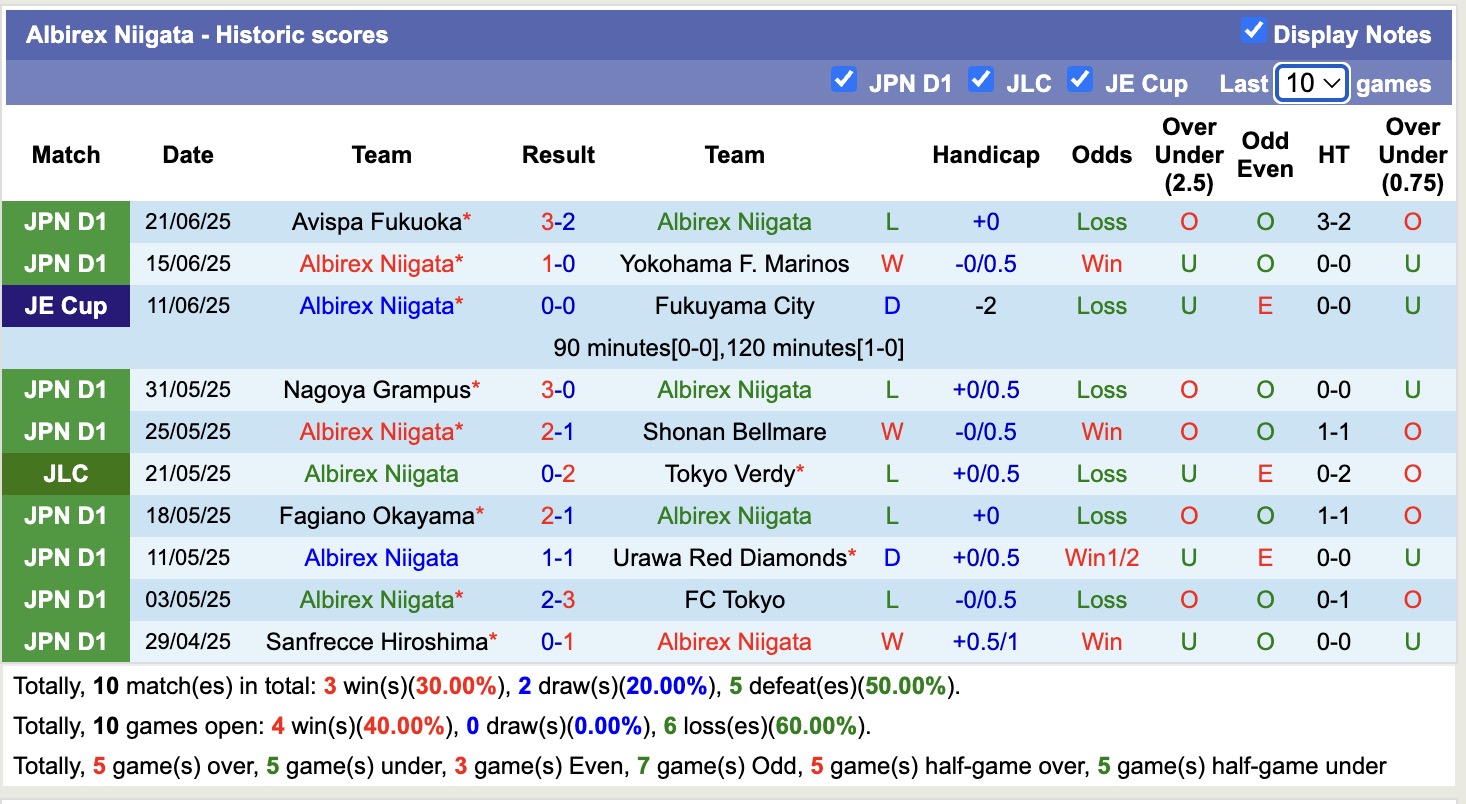
Task: Click the JPN D1 badge on the 21/06 row
Action: [64, 221]
